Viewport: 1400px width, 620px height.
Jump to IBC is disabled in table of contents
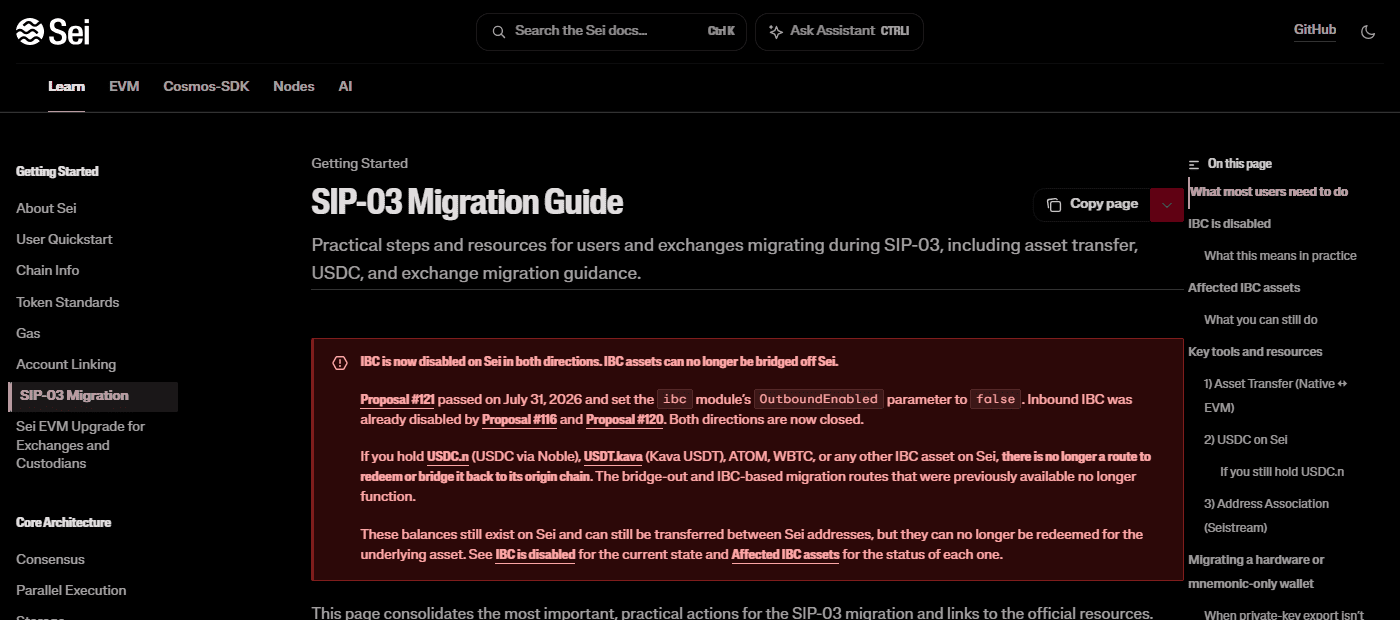pyautogui.click(x=1229, y=224)
